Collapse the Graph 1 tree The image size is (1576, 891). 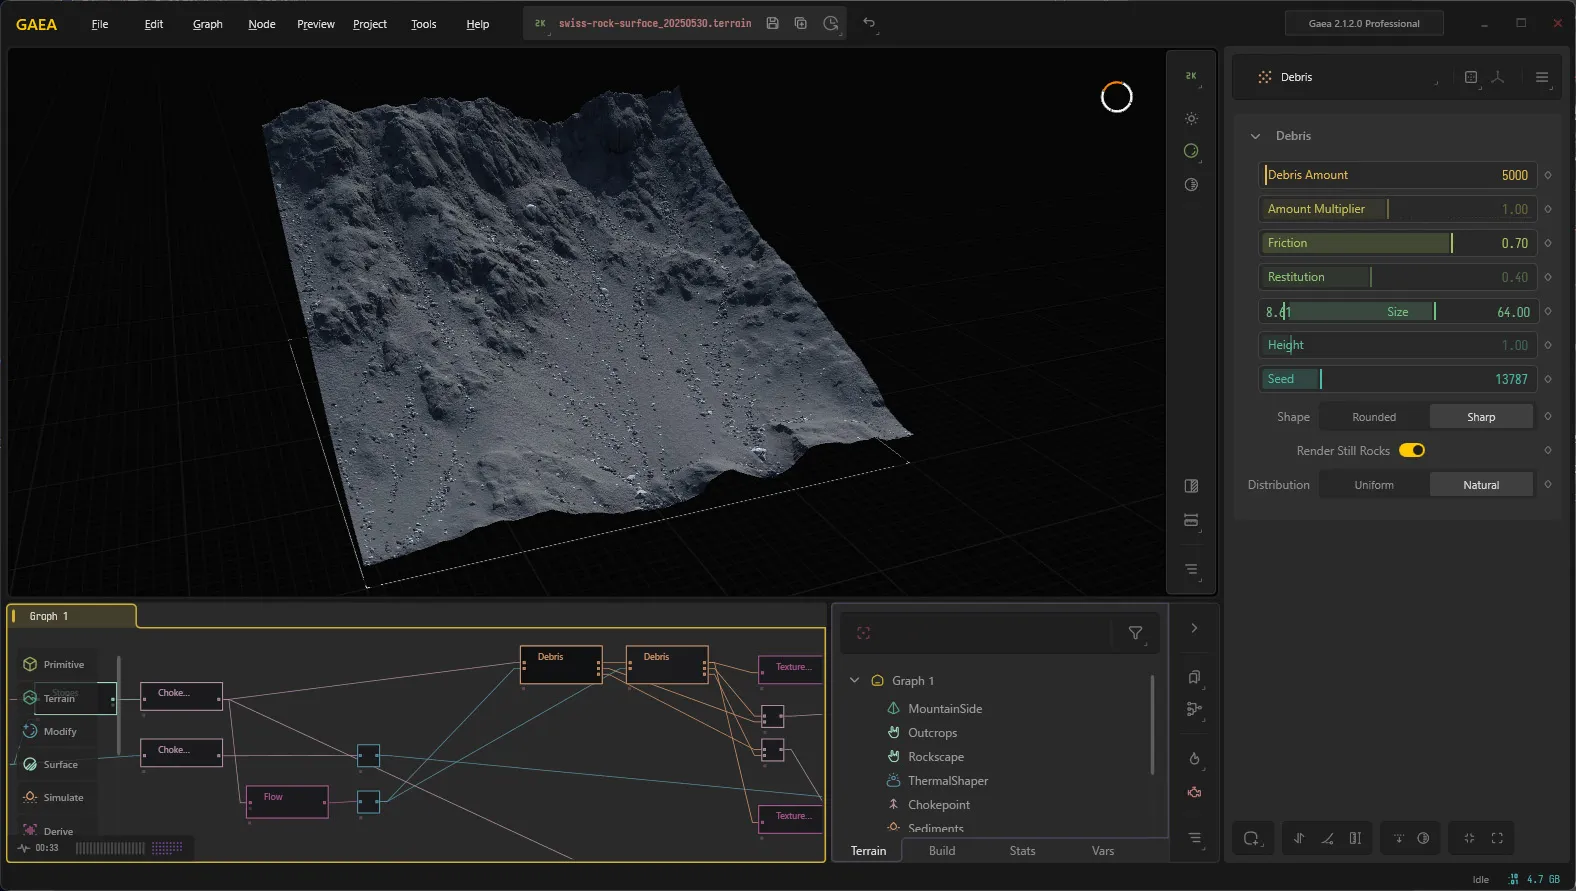854,680
